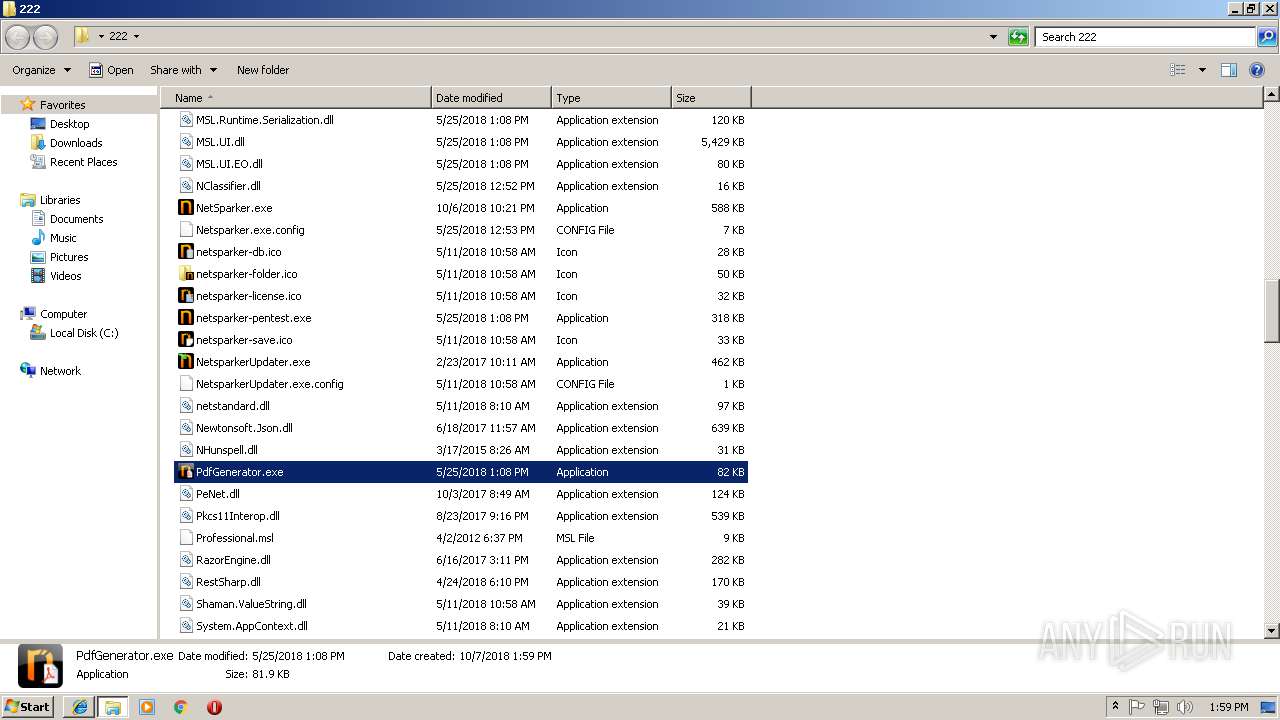Open Google Chrome from the taskbar
The width and height of the screenshot is (1280, 720).
click(x=181, y=707)
